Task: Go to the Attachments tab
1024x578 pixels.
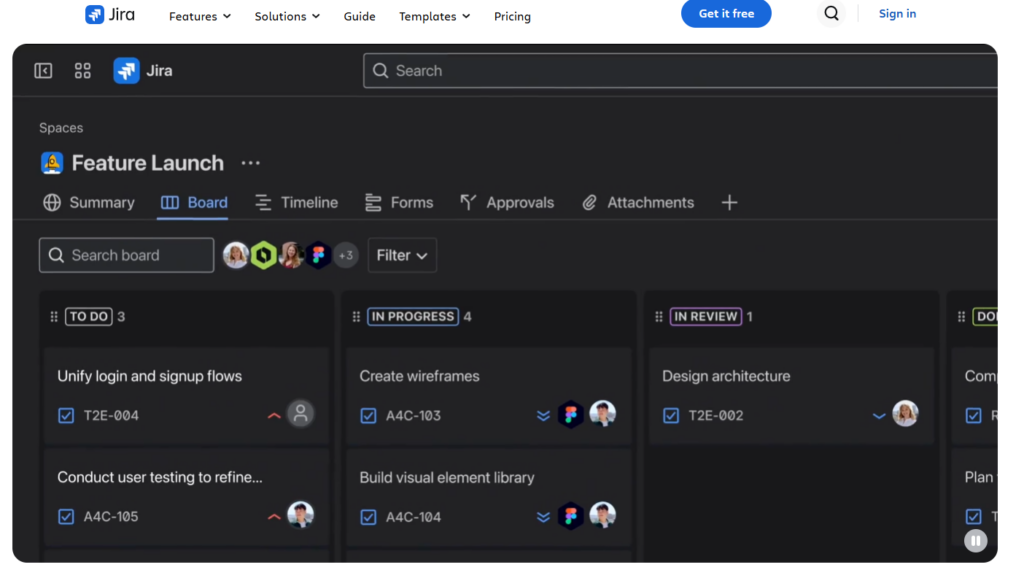Action: tap(638, 202)
